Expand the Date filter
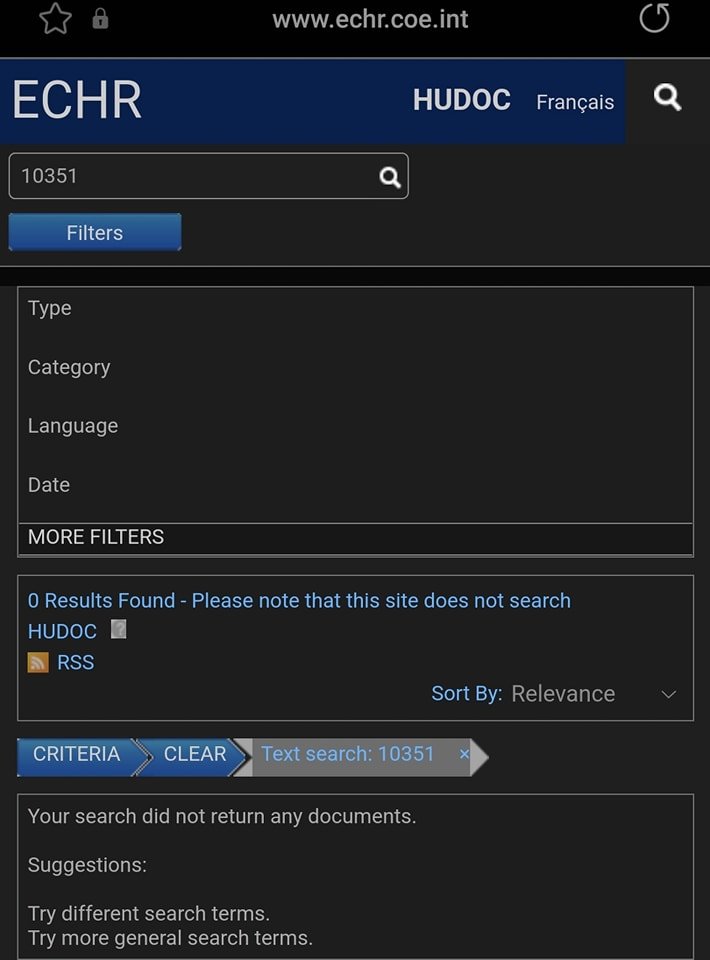The height and width of the screenshot is (960, 710). pos(49,485)
